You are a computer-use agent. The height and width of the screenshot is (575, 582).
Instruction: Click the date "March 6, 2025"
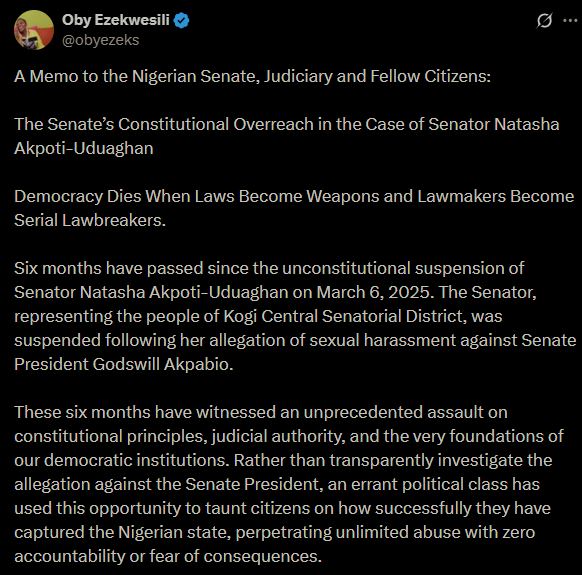374,293
